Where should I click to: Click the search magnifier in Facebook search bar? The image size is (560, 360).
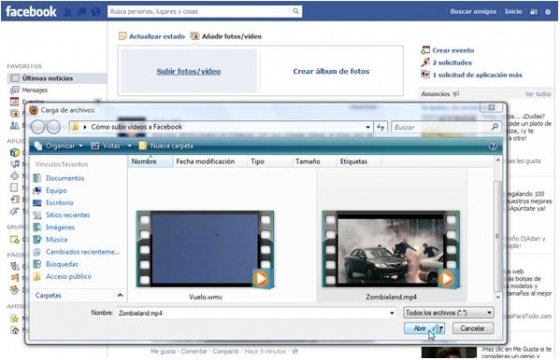(296, 11)
